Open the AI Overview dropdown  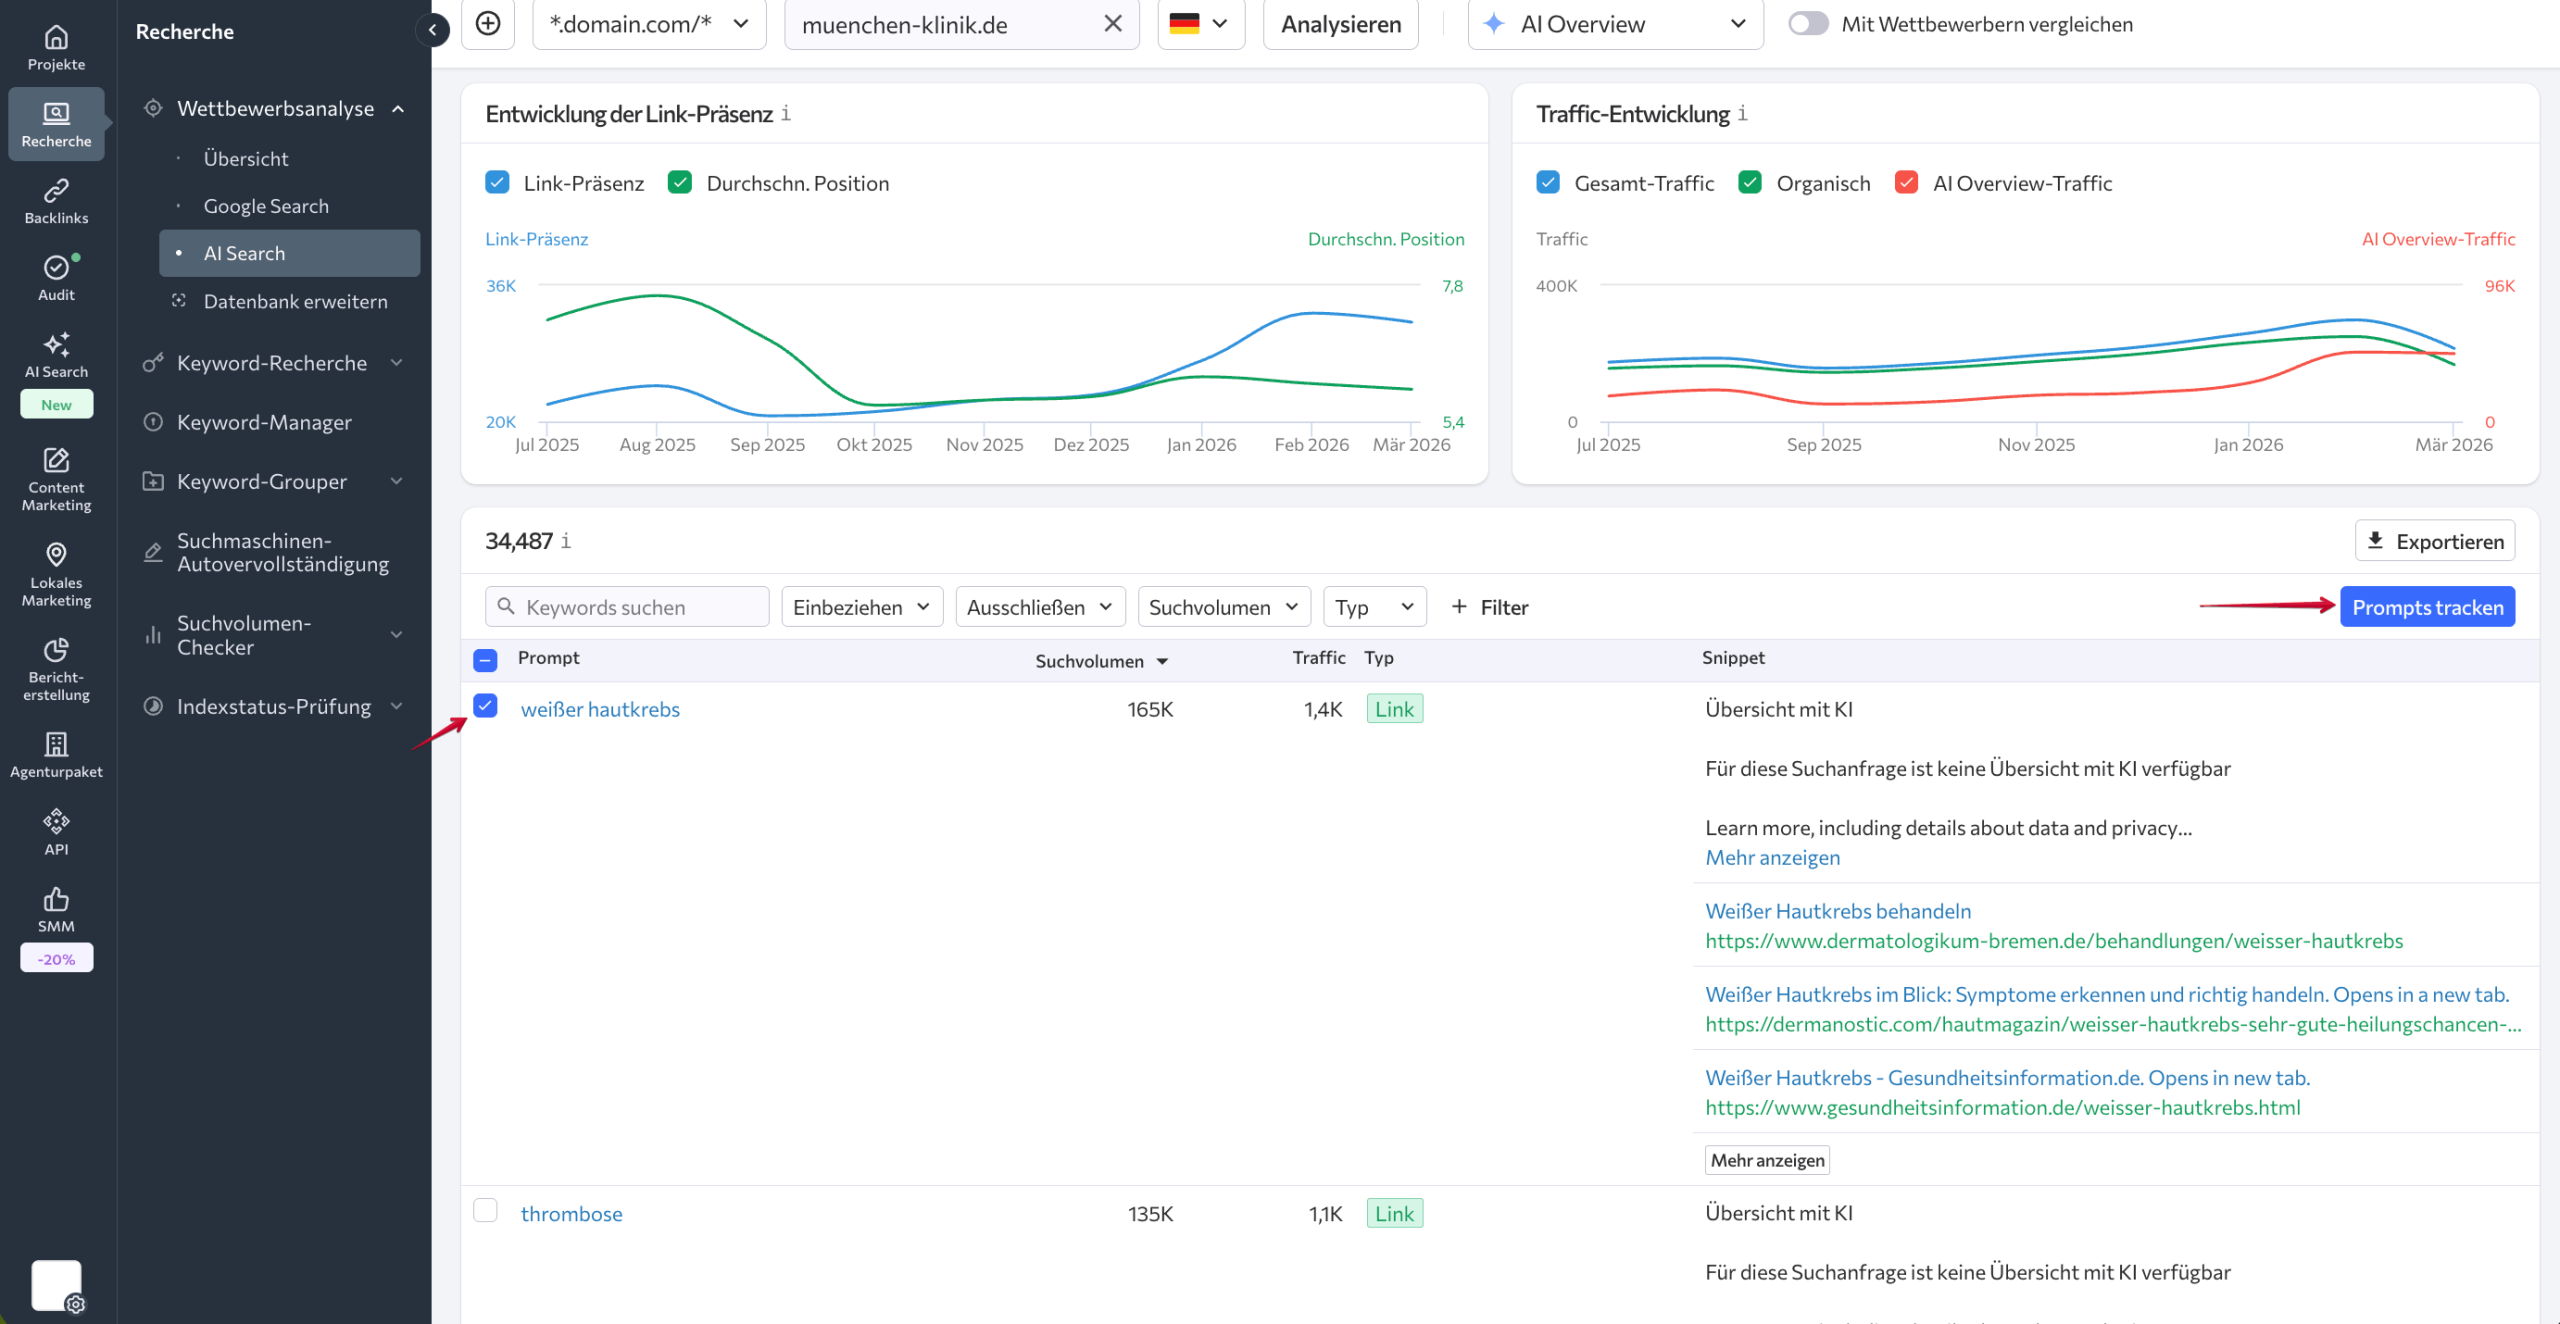(1614, 24)
